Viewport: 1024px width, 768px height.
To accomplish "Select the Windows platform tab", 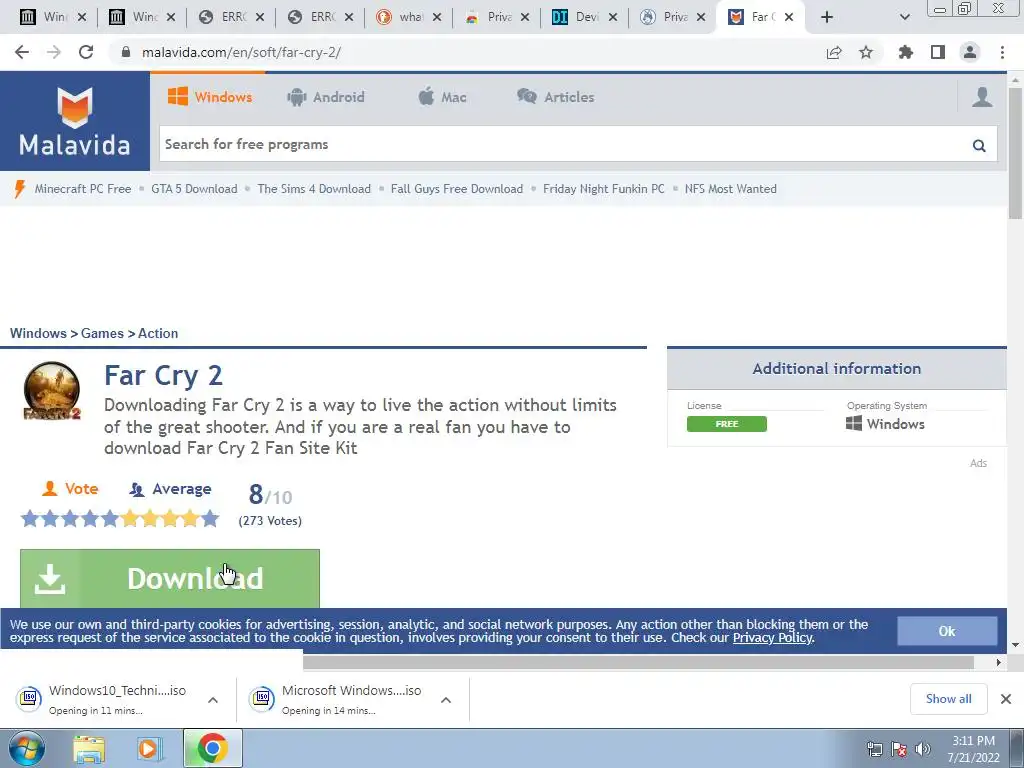I will 210,97.
